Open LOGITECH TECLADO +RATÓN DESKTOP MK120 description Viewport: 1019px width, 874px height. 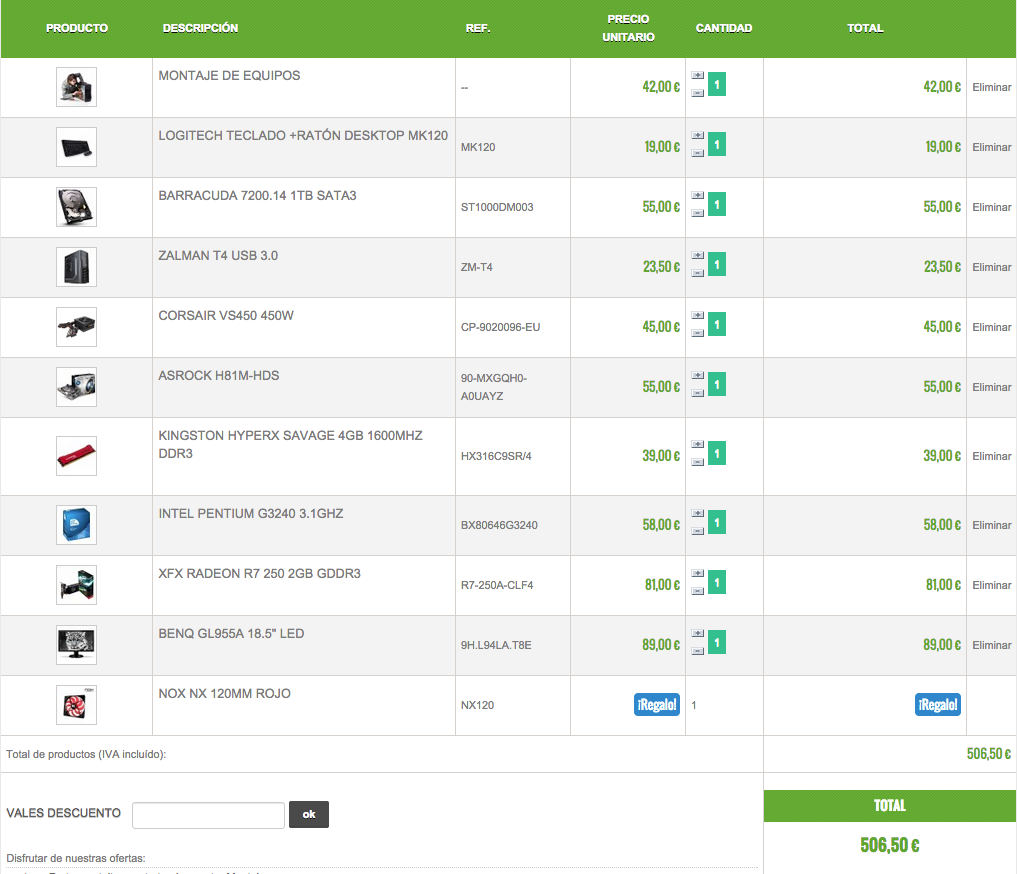tap(303, 136)
